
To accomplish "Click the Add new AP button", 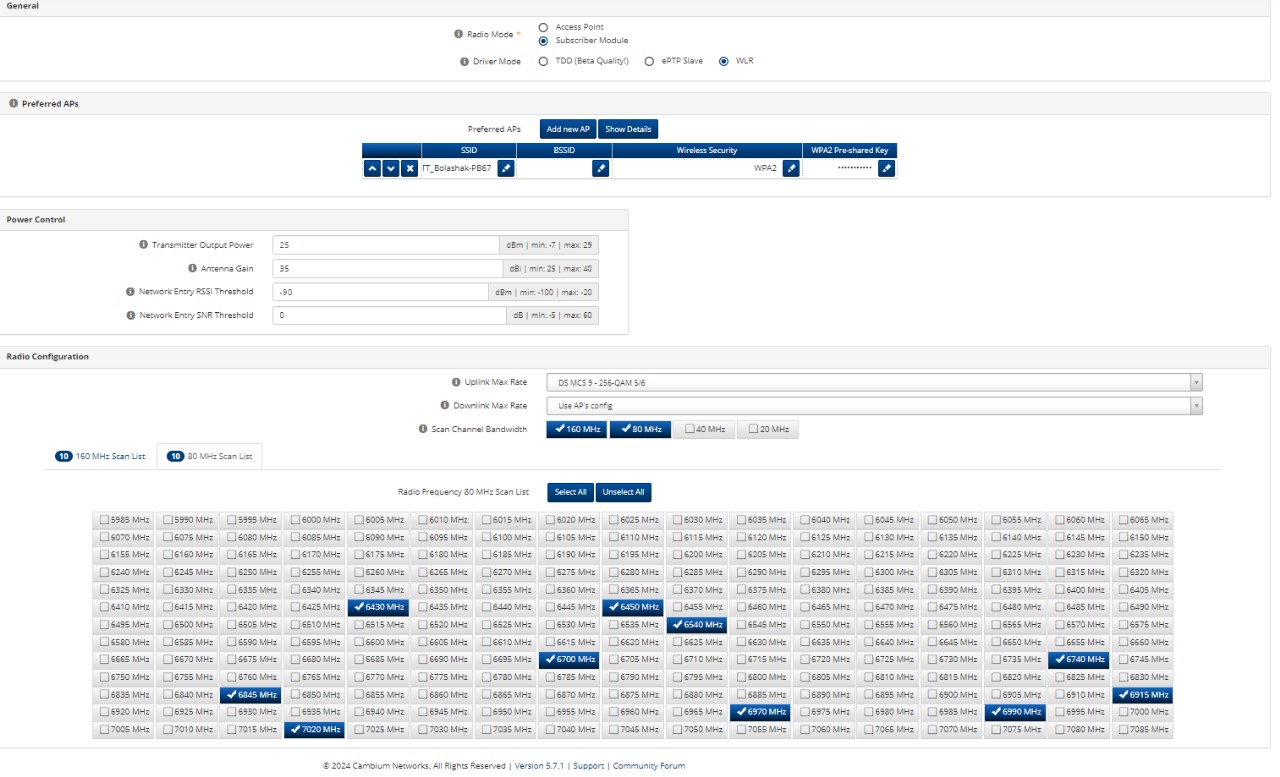I will point(567,129).
